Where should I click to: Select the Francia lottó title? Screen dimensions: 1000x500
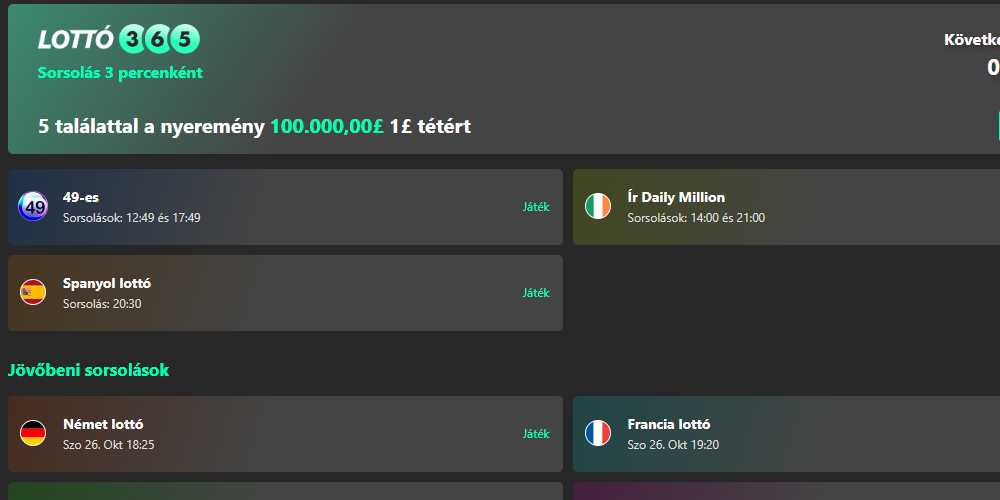(669, 424)
